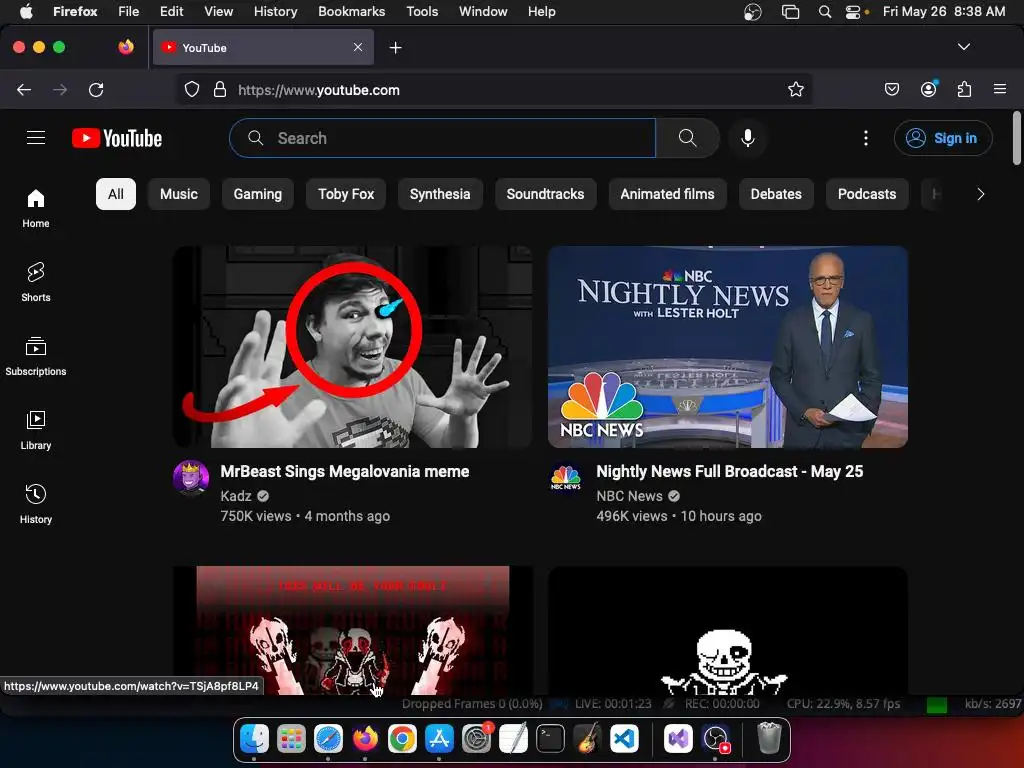Select the Gaming category chip
The image size is (1024, 768).
pyautogui.click(x=258, y=194)
